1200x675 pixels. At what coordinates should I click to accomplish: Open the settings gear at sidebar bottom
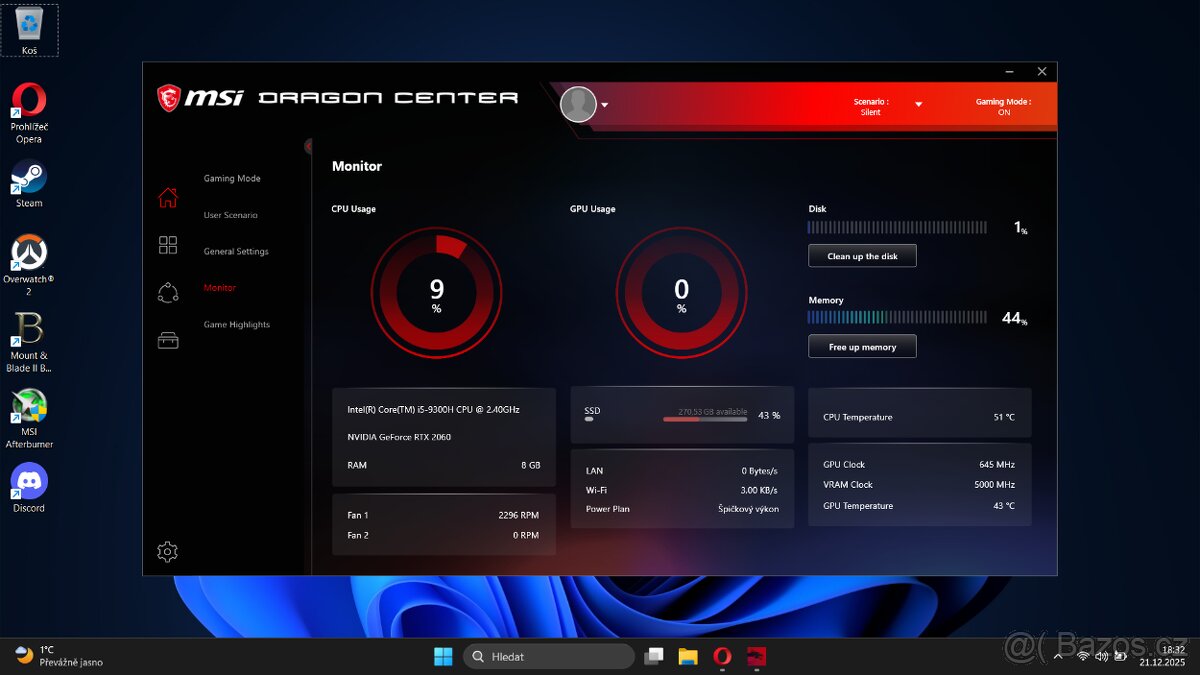pyautogui.click(x=167, y=551)
